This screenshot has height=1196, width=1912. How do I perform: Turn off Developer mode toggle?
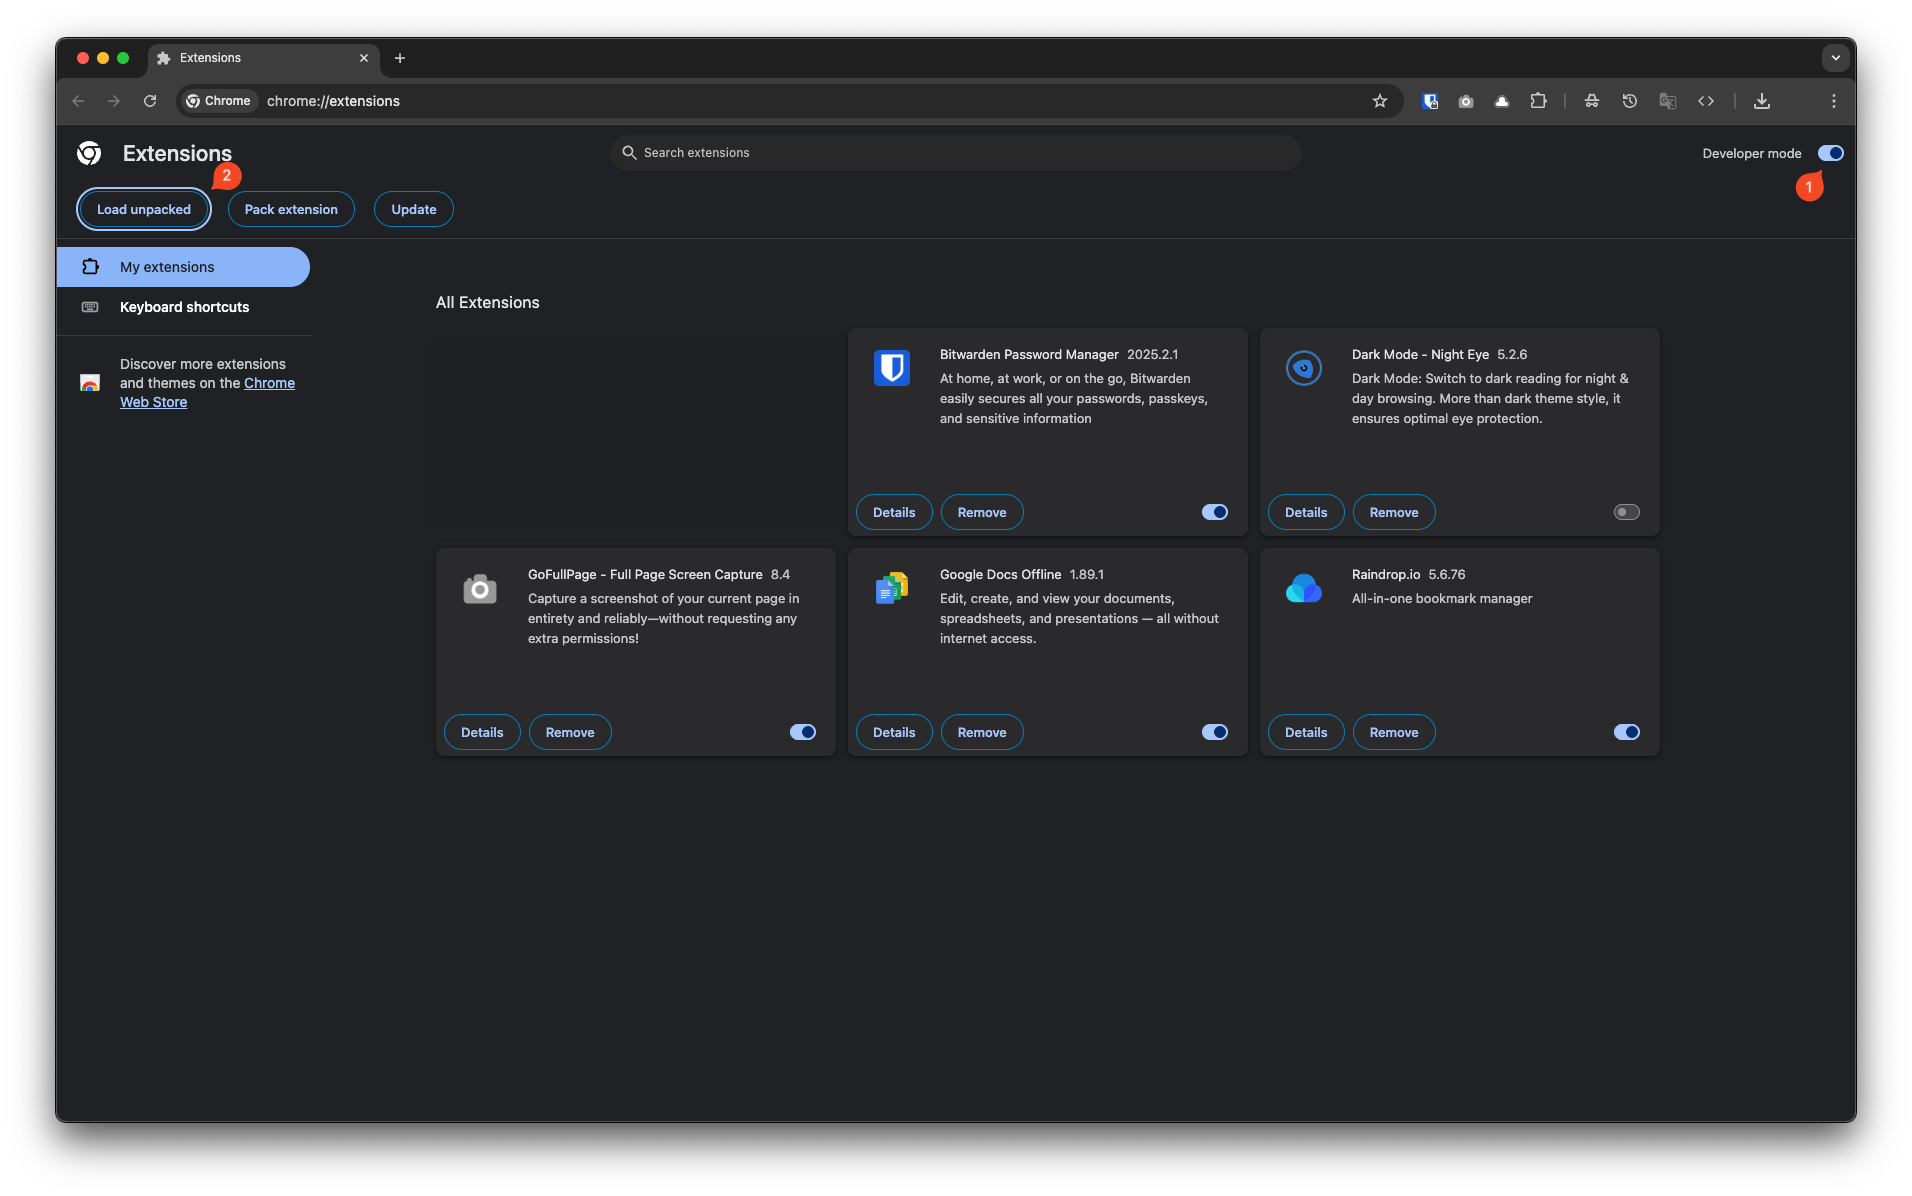1830,153
